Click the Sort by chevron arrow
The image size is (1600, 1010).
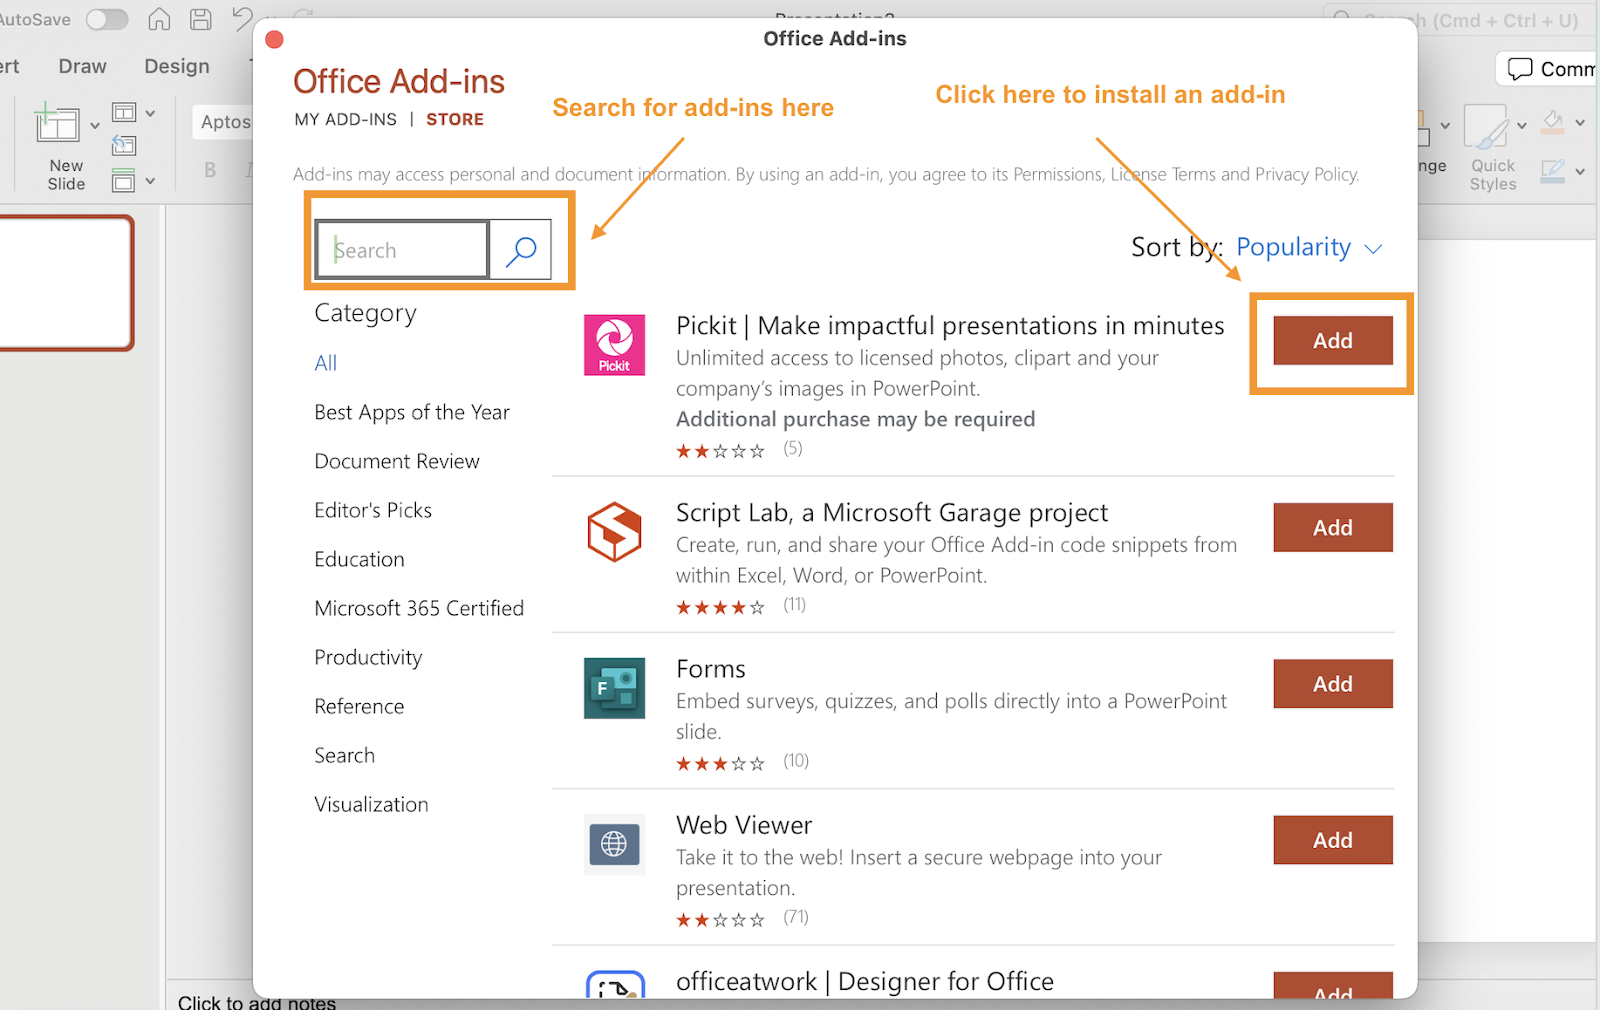point(1374,249)
